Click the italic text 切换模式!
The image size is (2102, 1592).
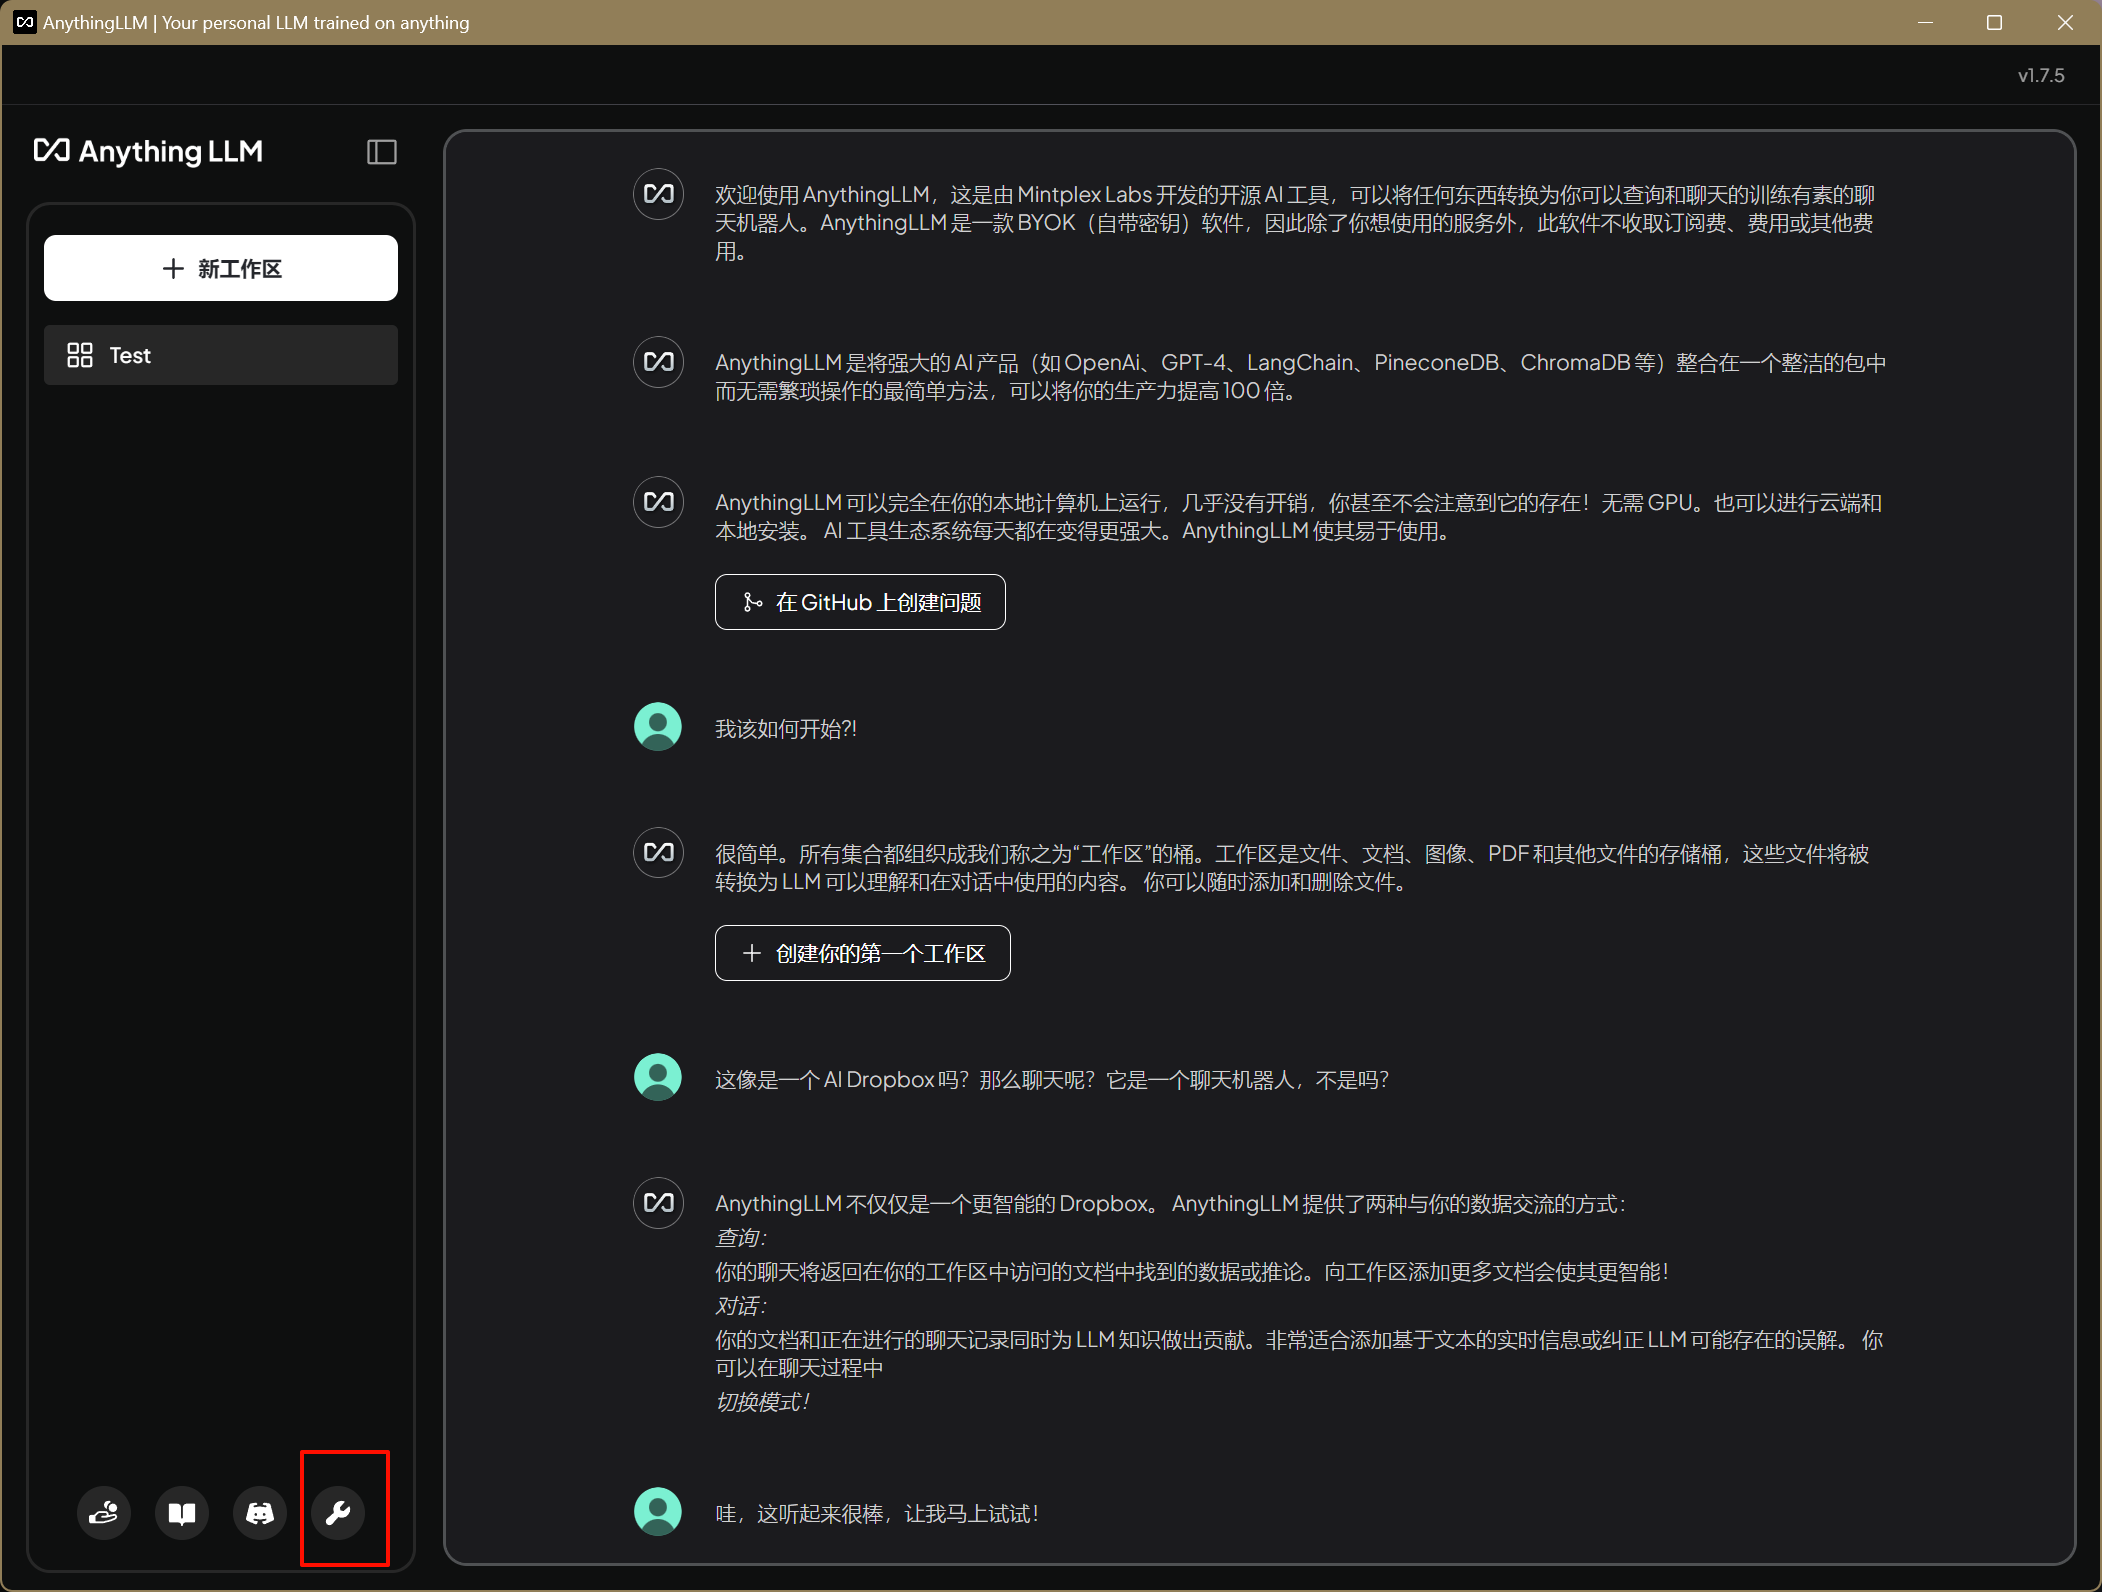coord(762,1402)
